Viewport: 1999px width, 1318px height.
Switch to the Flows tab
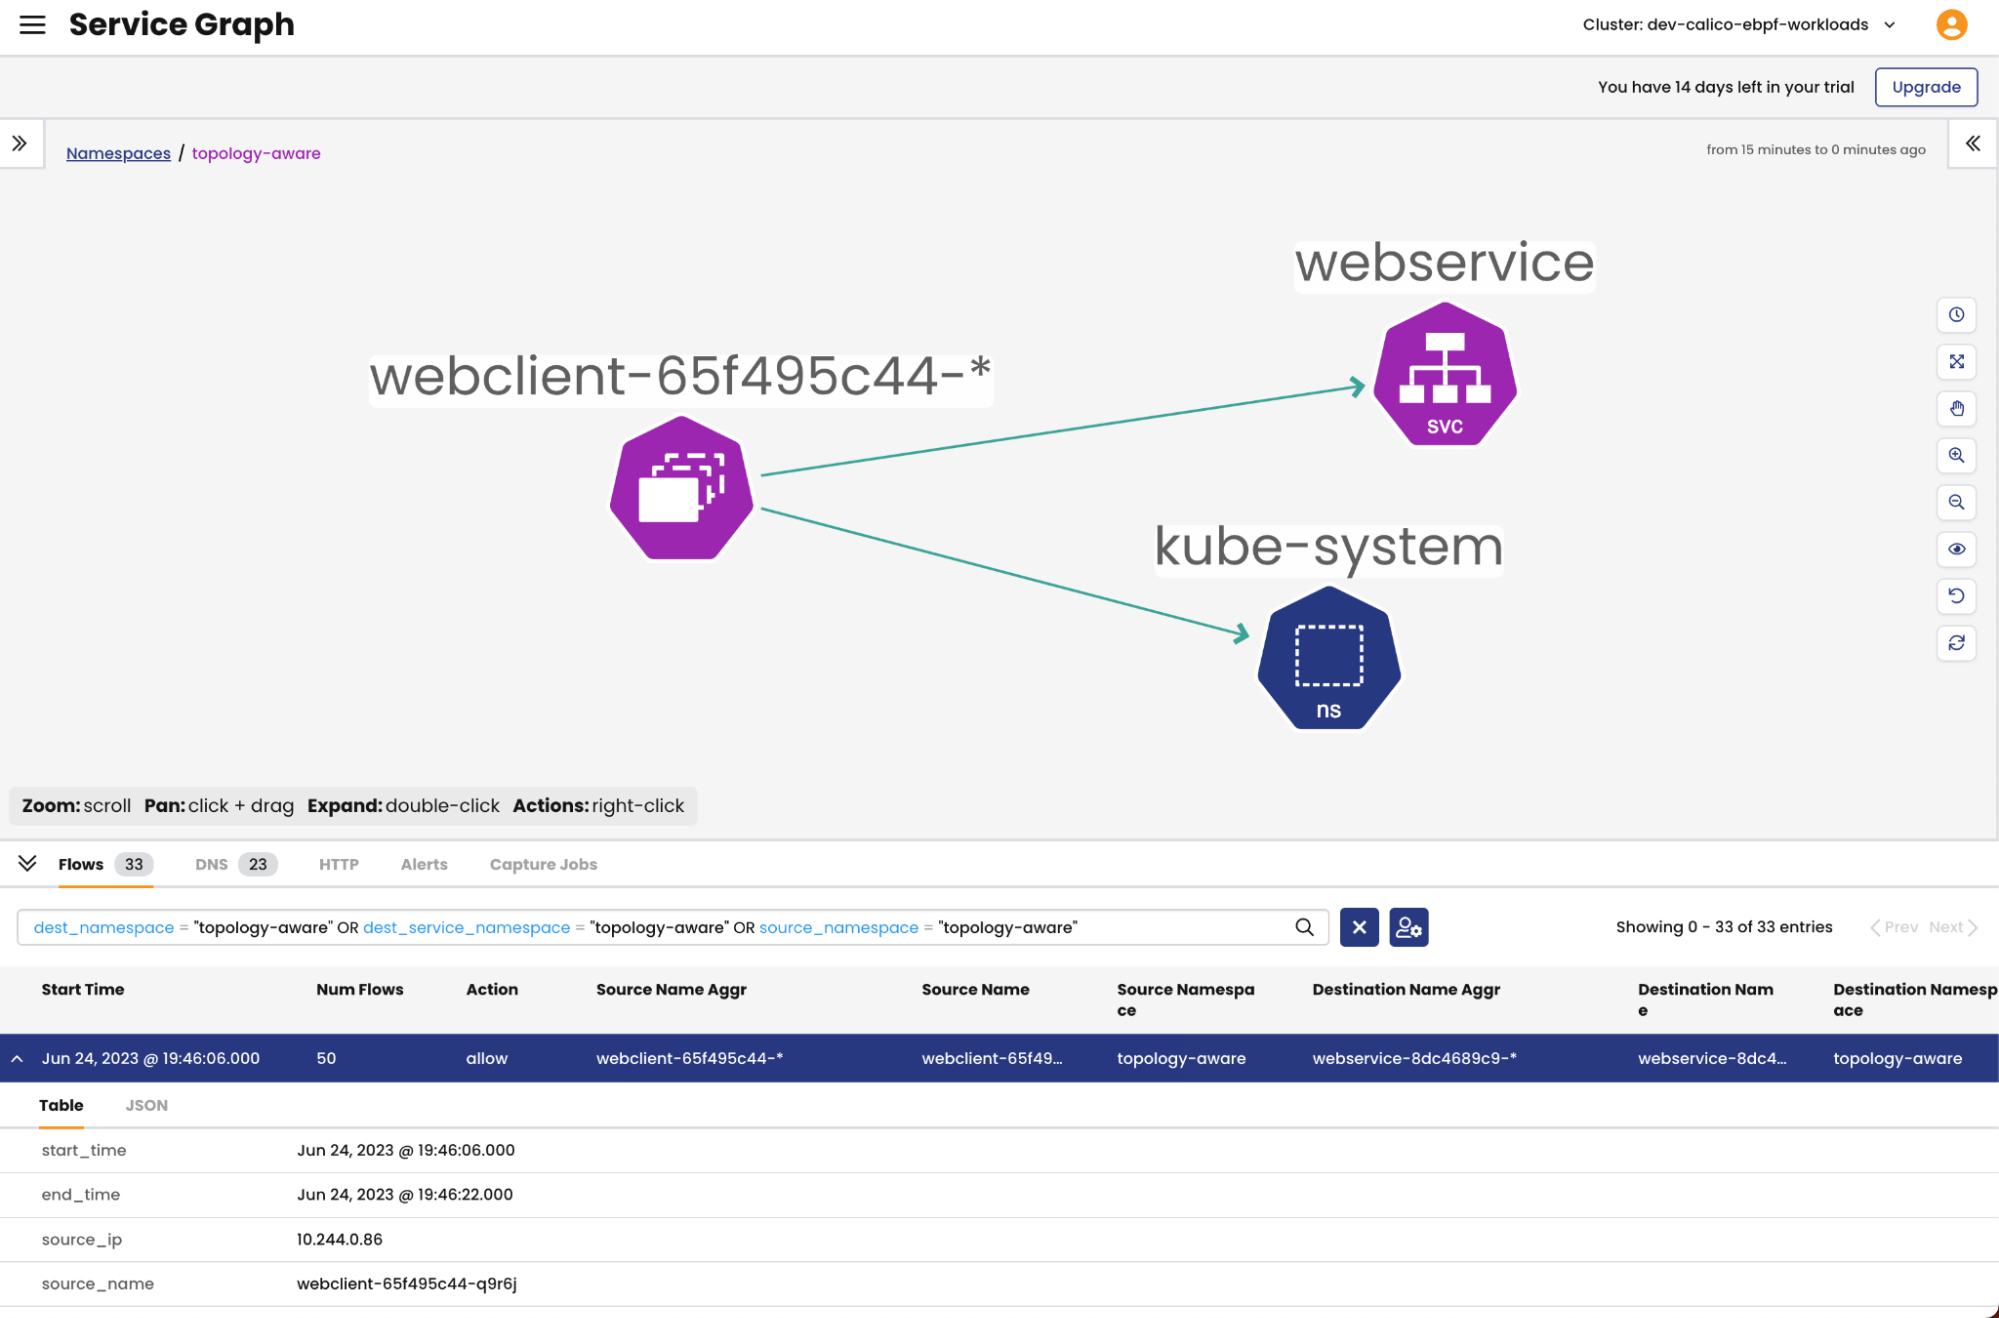(x=105, y=864)
